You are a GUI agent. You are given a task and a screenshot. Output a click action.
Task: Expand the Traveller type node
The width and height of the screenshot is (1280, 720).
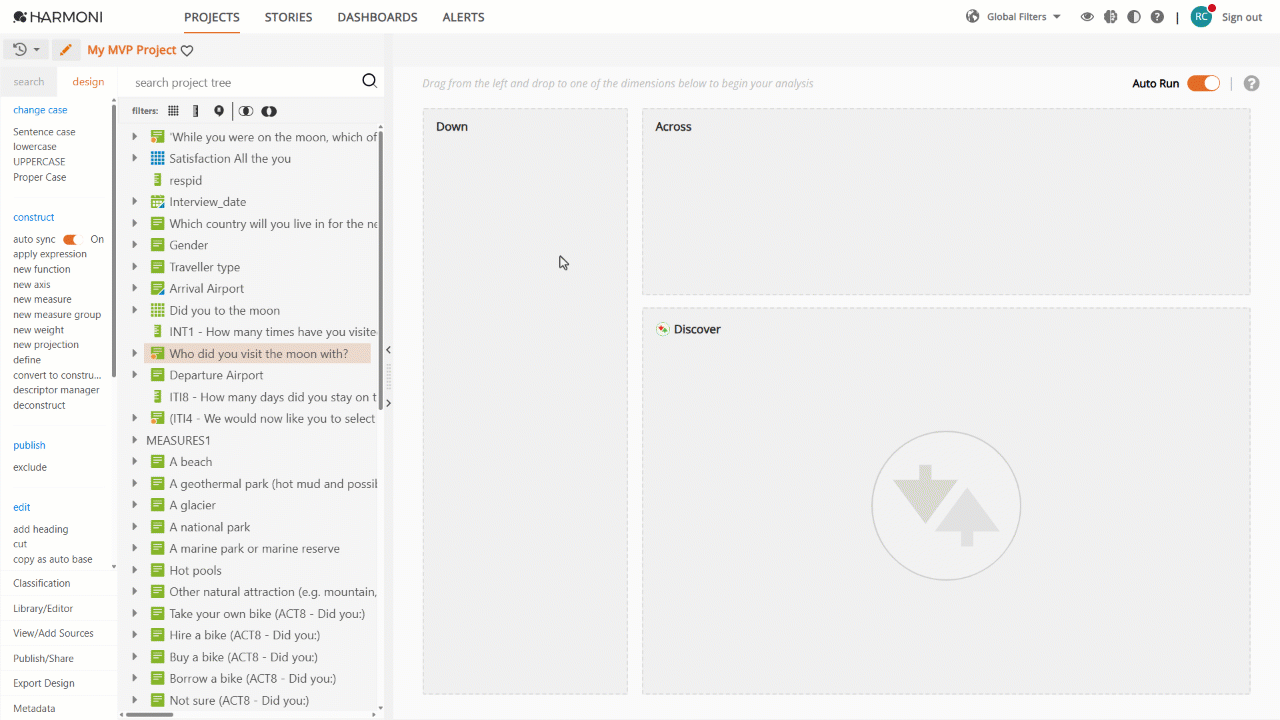pyautogui.click(x=135, y=267)
